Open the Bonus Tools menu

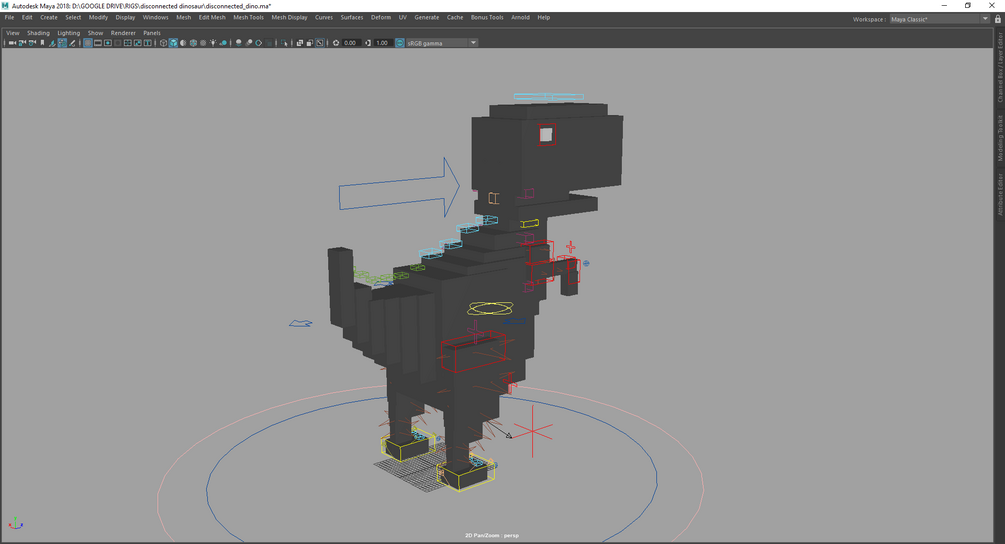(x=487, y=17)
